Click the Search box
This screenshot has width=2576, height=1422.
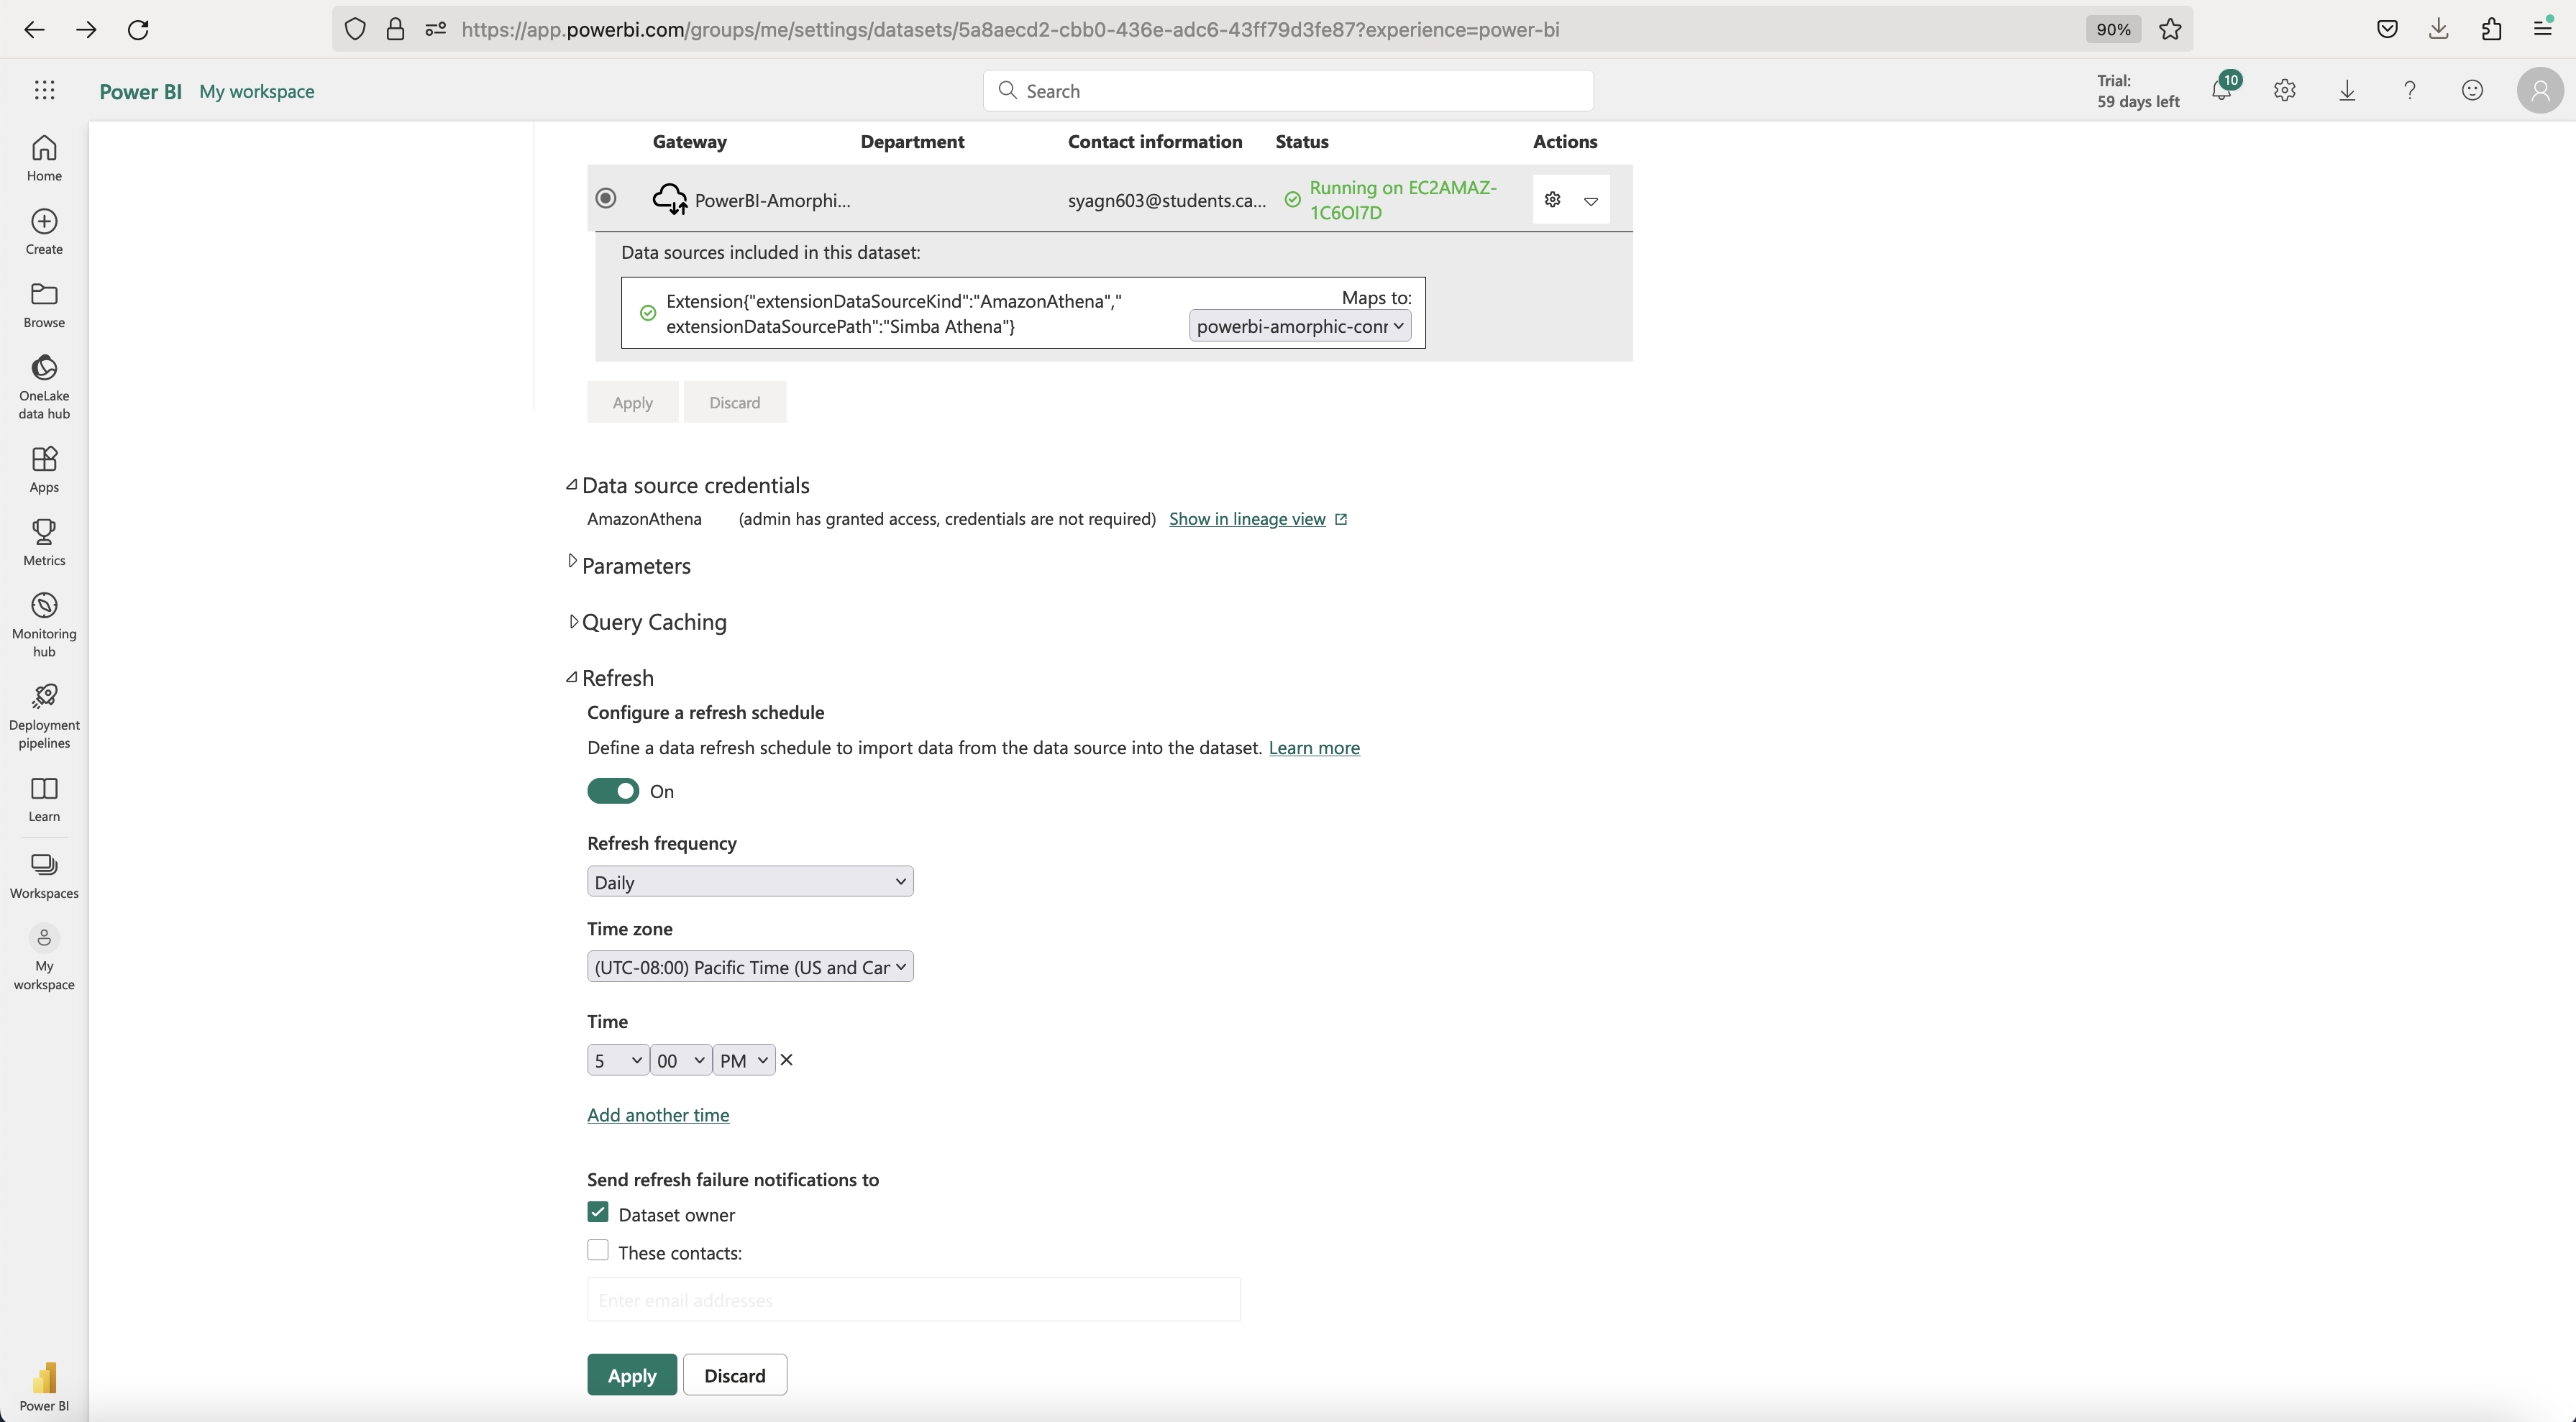click(x=1288, y=91)
